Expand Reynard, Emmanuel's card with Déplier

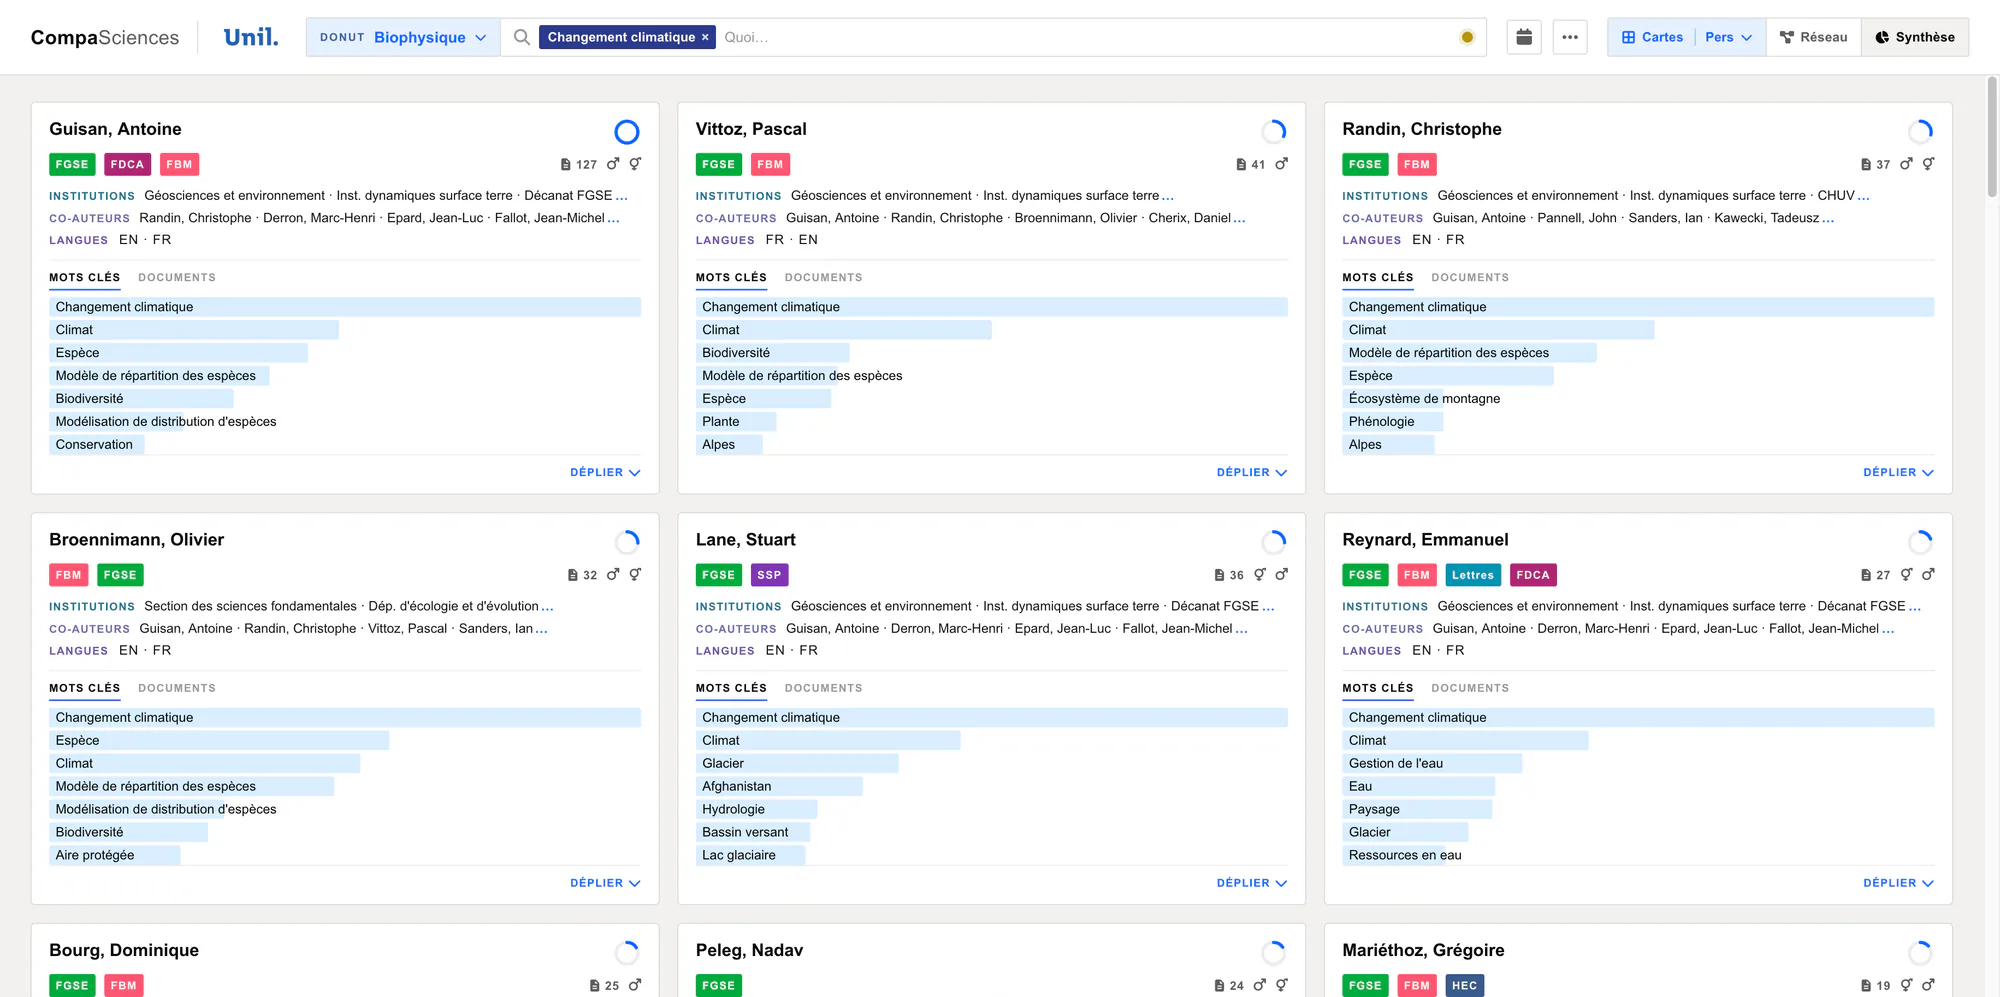pos(1898,883)
